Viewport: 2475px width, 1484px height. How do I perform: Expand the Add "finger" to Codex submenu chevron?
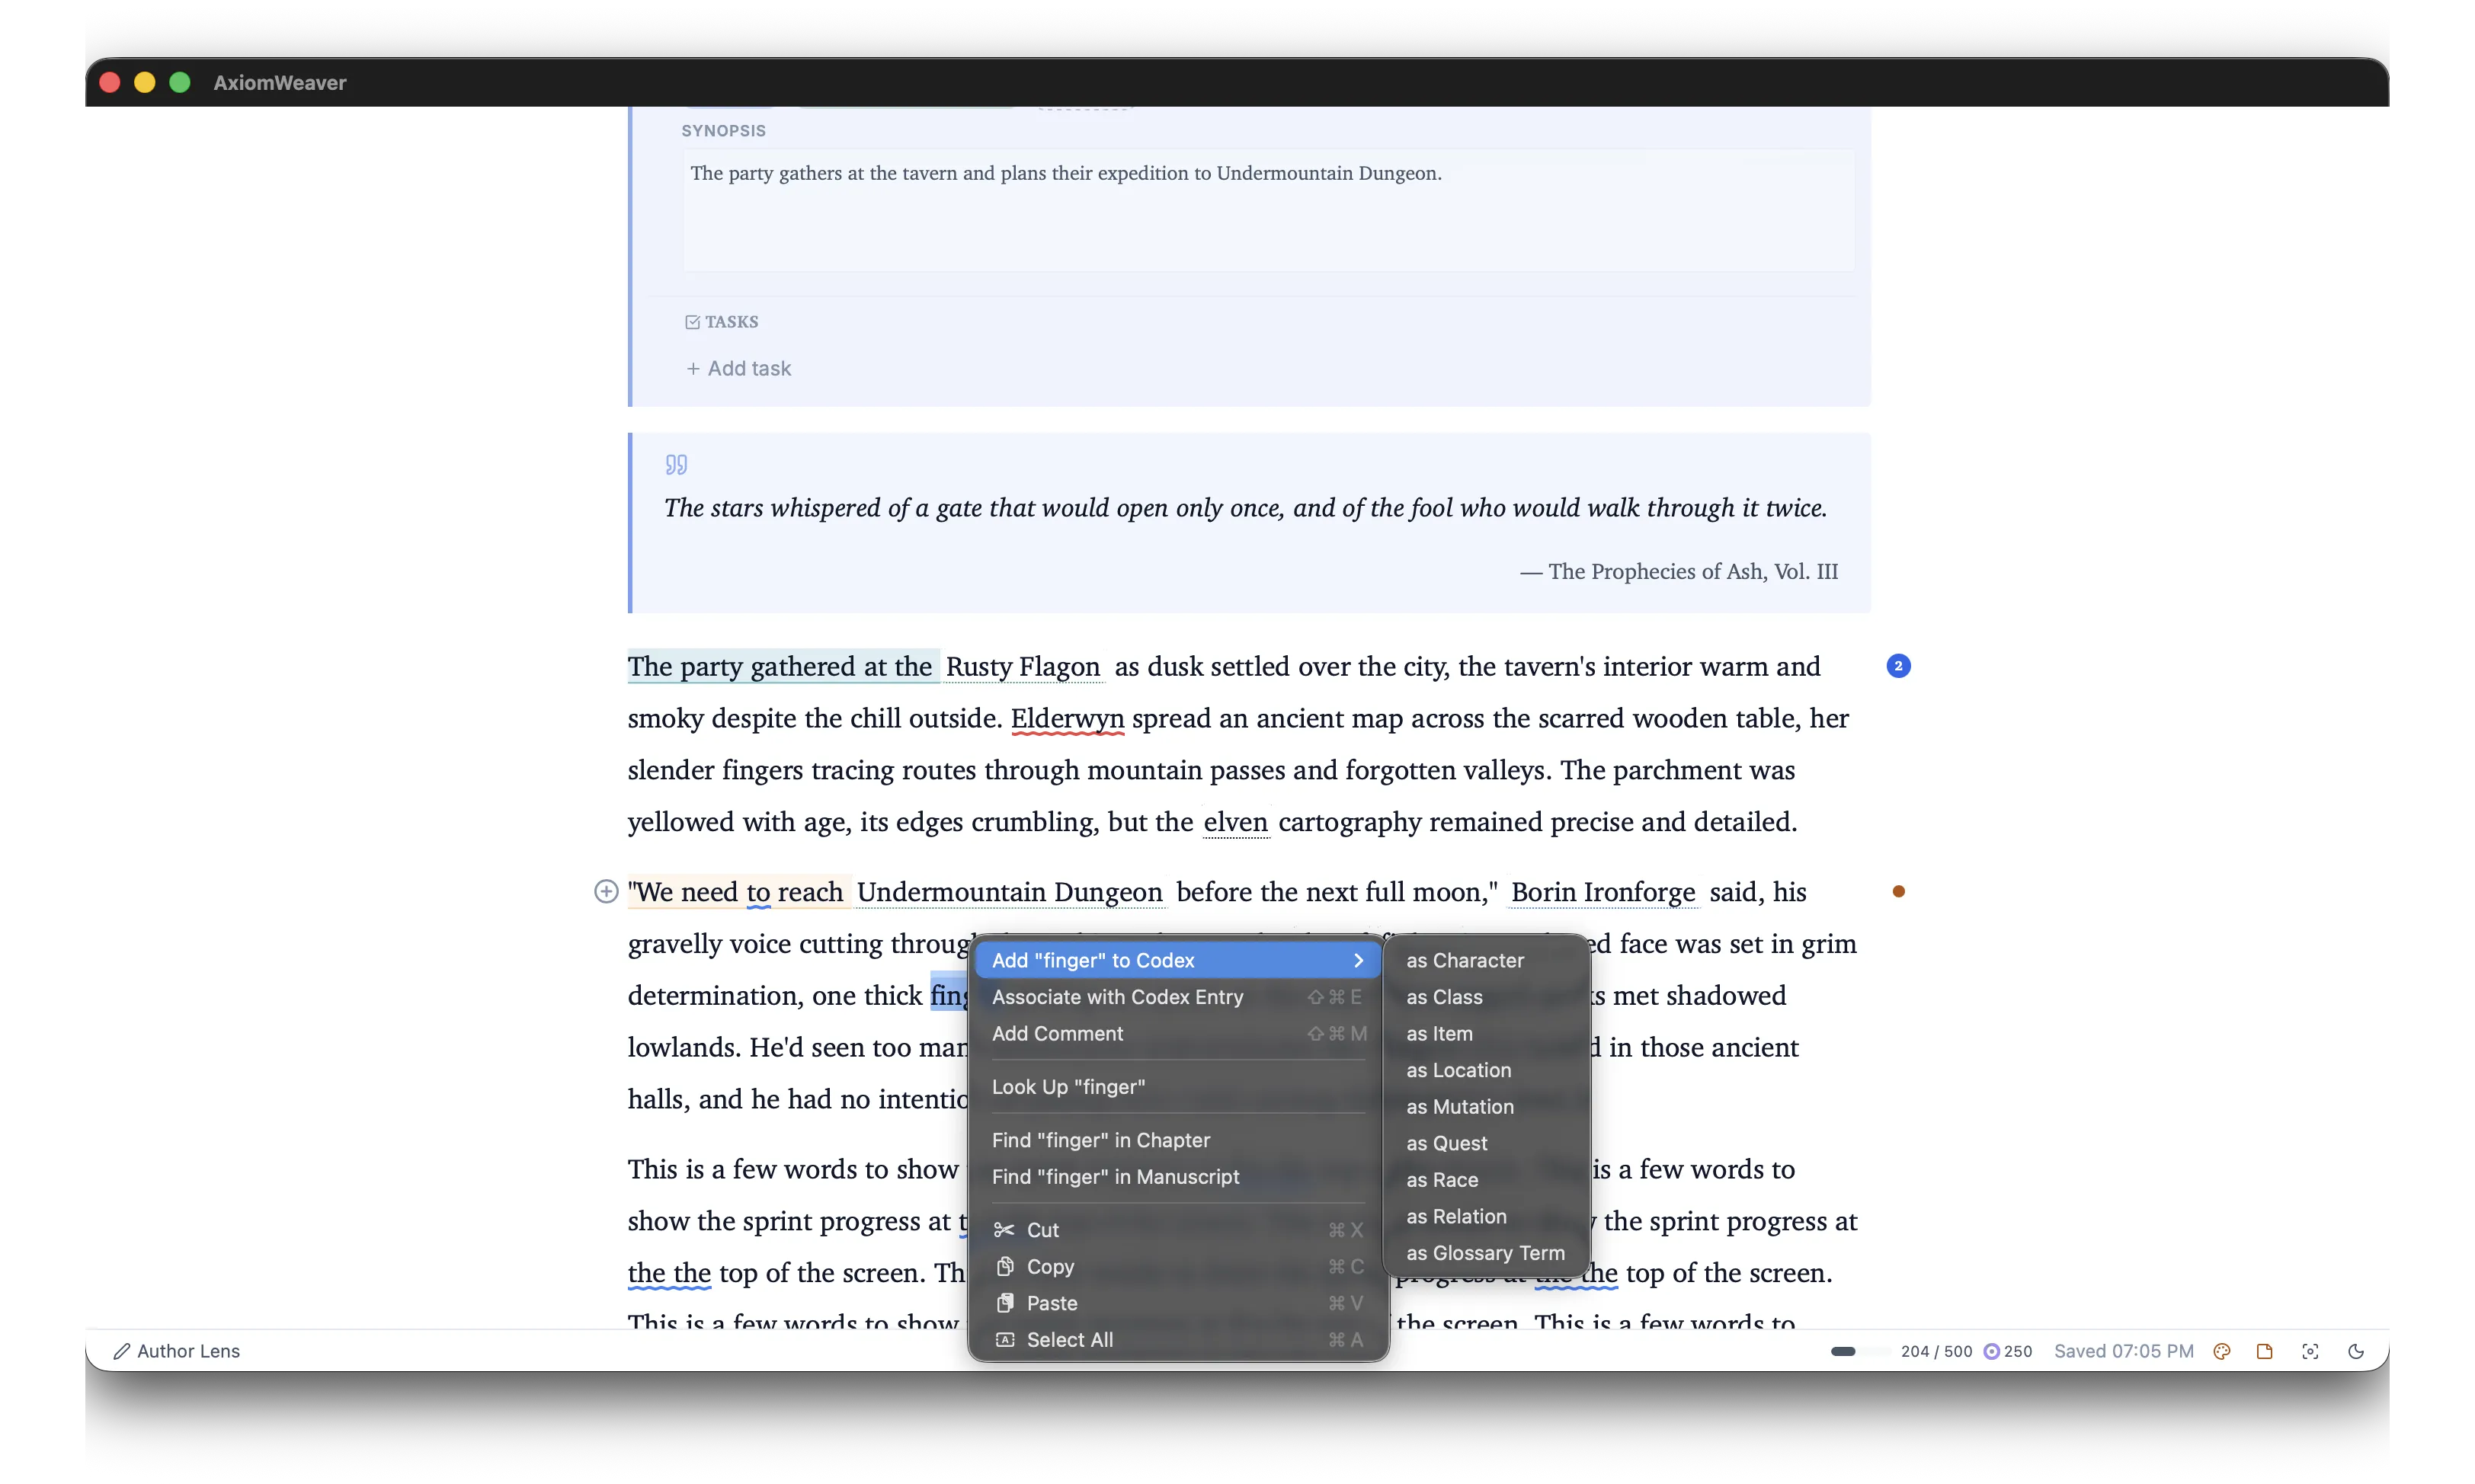(x=1358, y=960)
